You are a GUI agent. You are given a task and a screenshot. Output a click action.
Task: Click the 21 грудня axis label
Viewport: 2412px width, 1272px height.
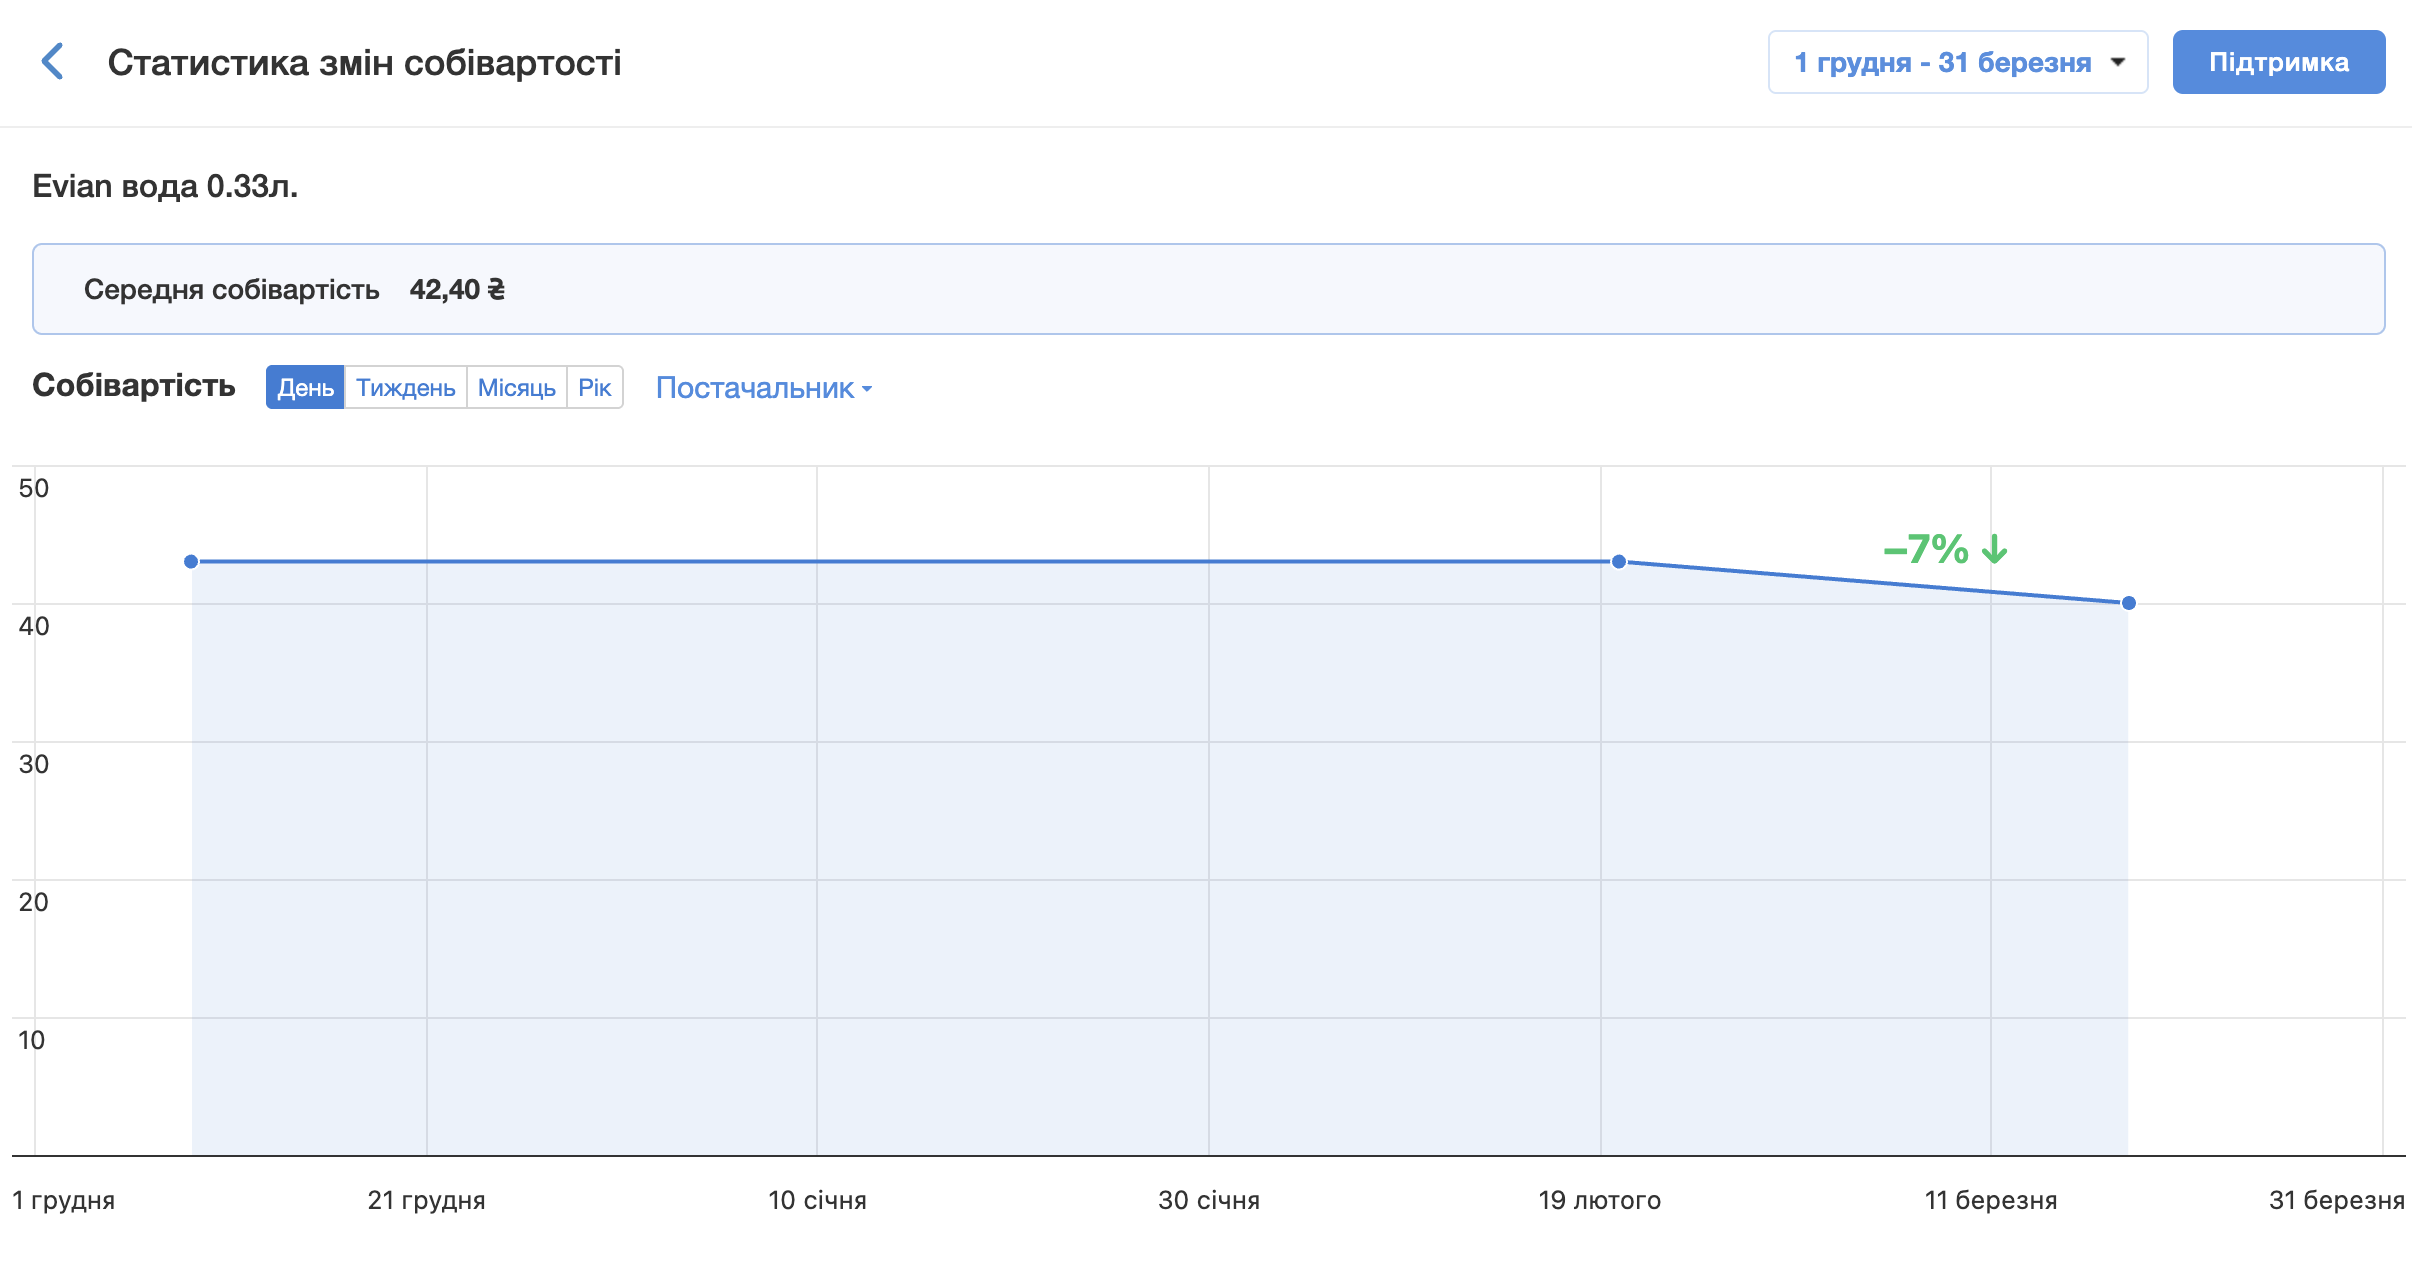[x=426, y=1200]
